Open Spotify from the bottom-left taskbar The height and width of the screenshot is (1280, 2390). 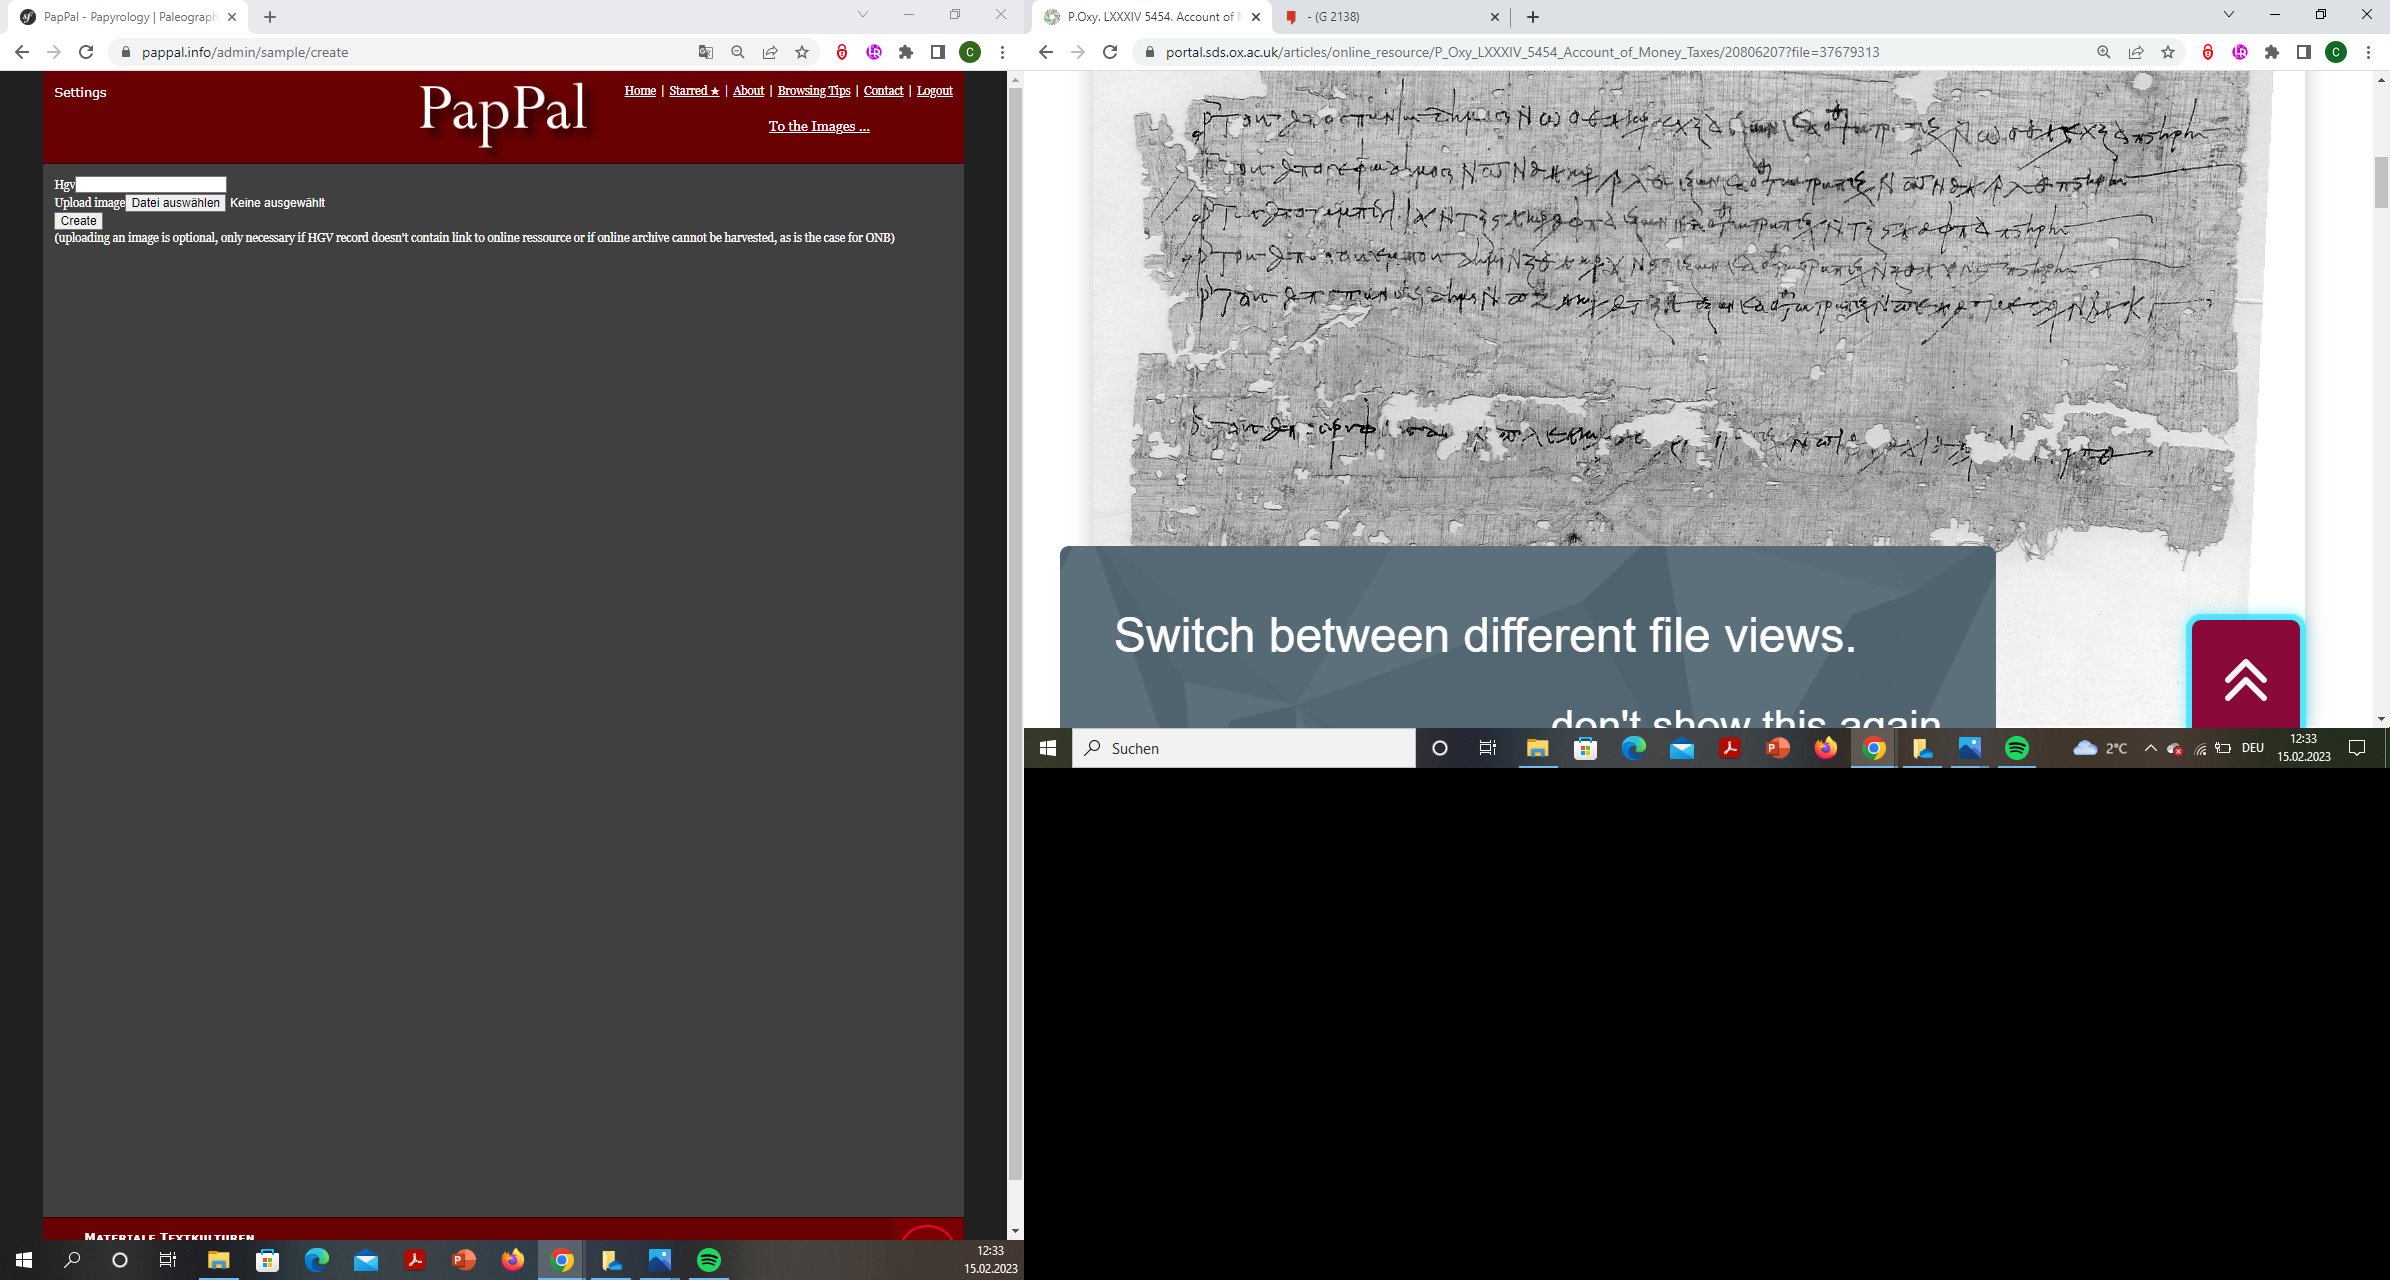[x=709, y=1260]
